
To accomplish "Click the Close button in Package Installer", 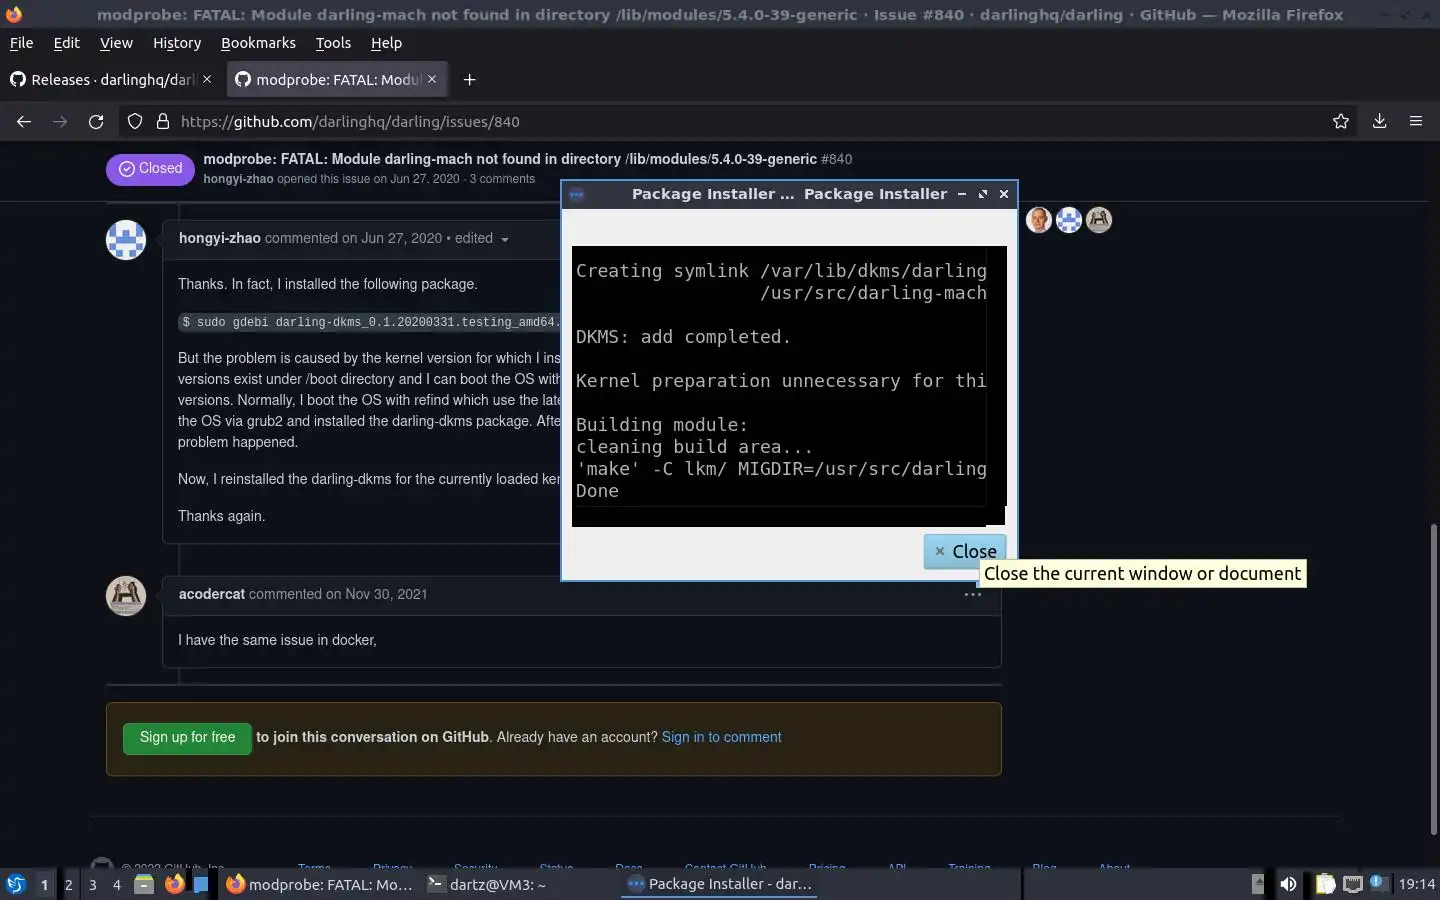I will click(965, 551).
